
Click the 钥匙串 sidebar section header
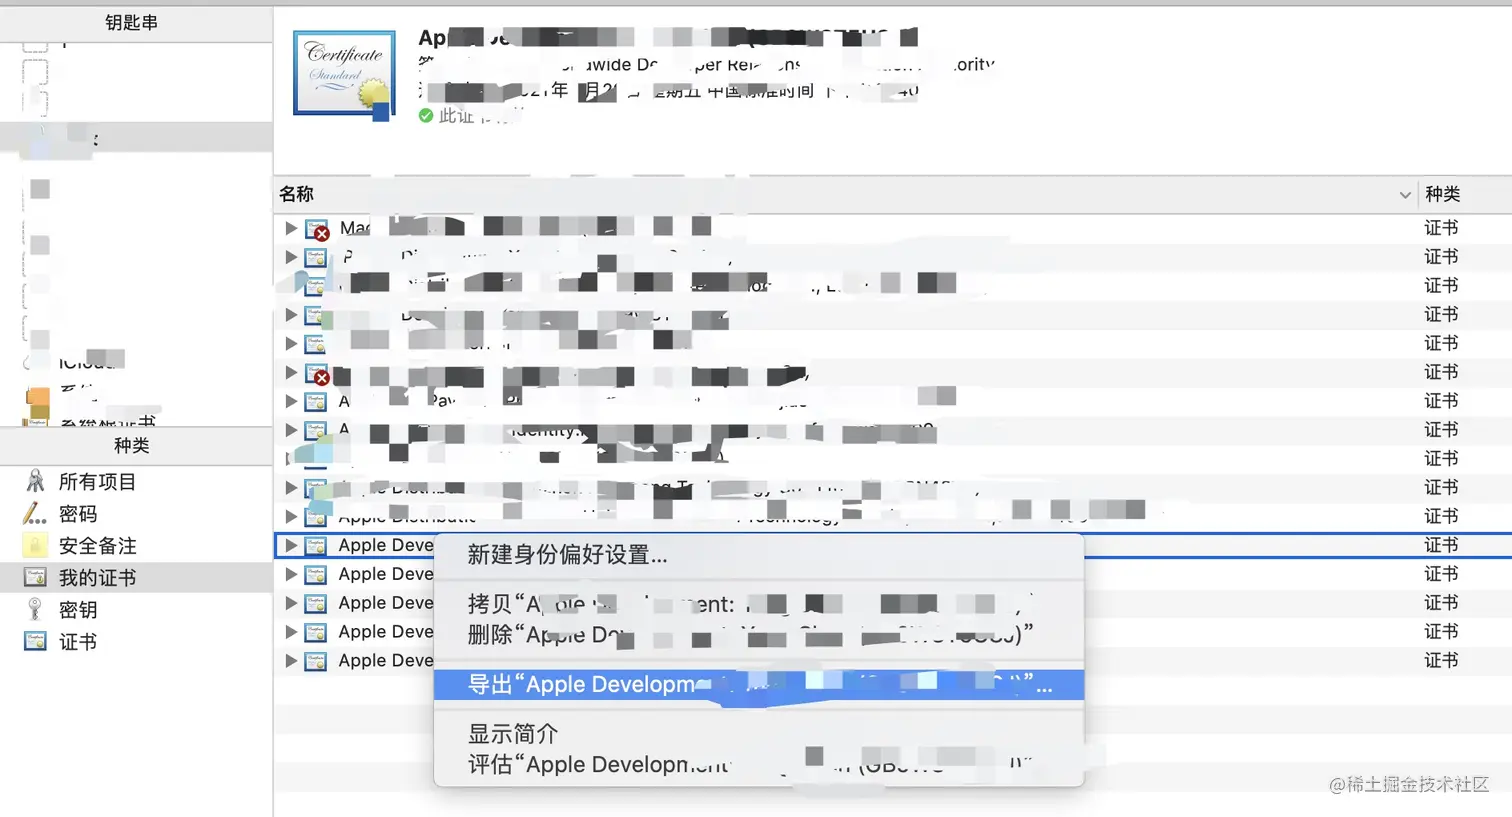[x=132, y=22]
